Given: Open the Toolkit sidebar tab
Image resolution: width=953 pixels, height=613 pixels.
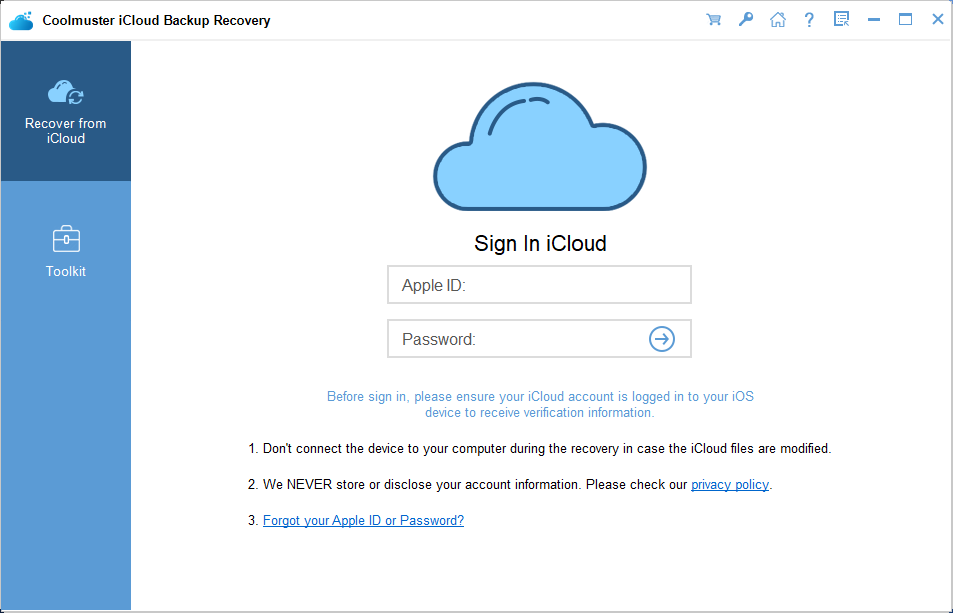Looking at the screenshot, I should tap(66, 251).
